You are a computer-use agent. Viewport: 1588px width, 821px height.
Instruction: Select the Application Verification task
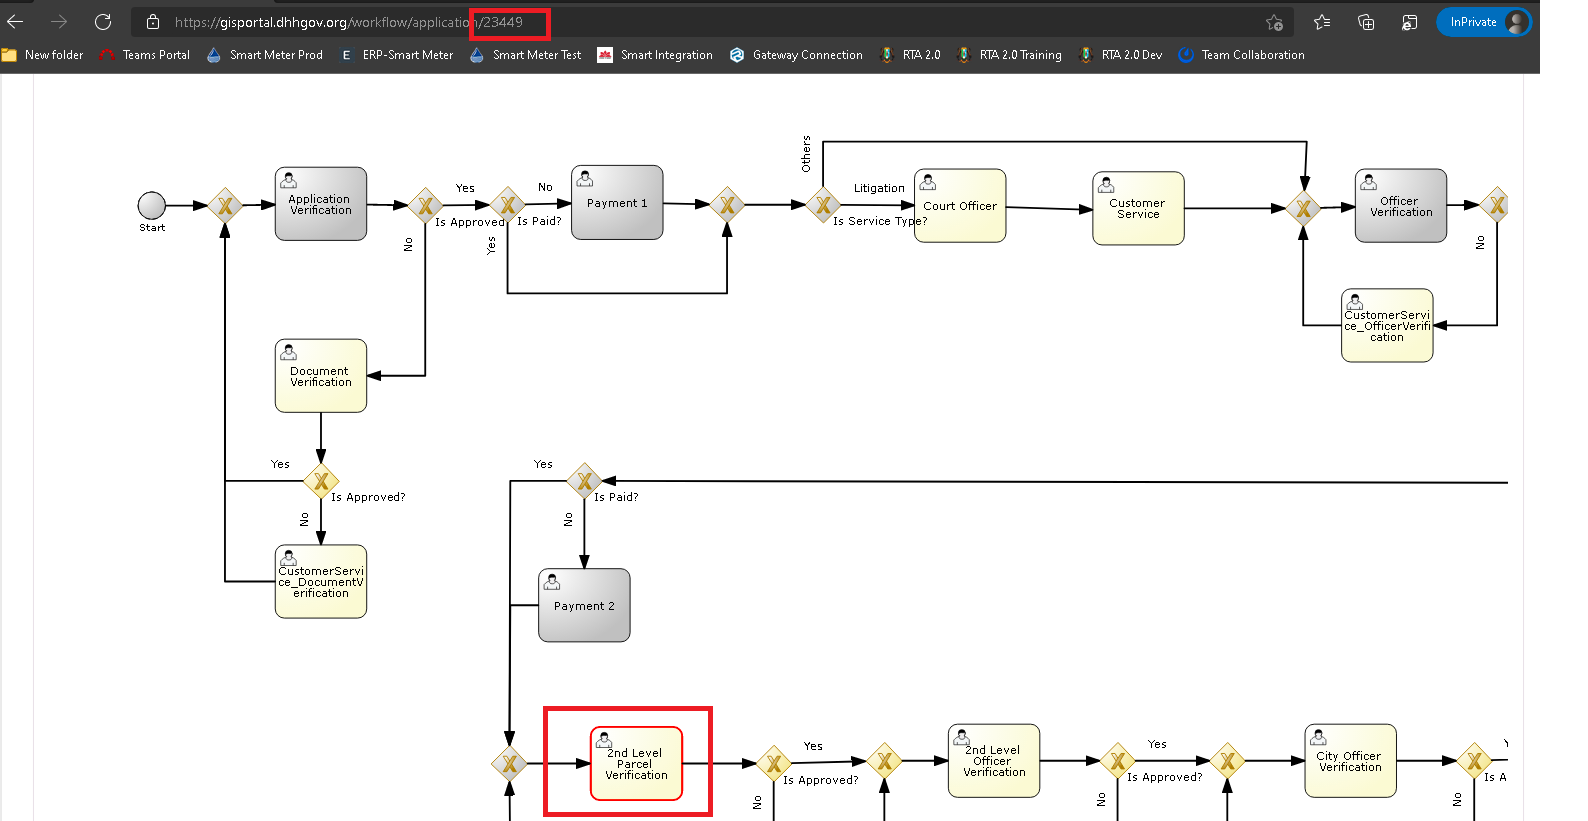click(x=321, y=204)
